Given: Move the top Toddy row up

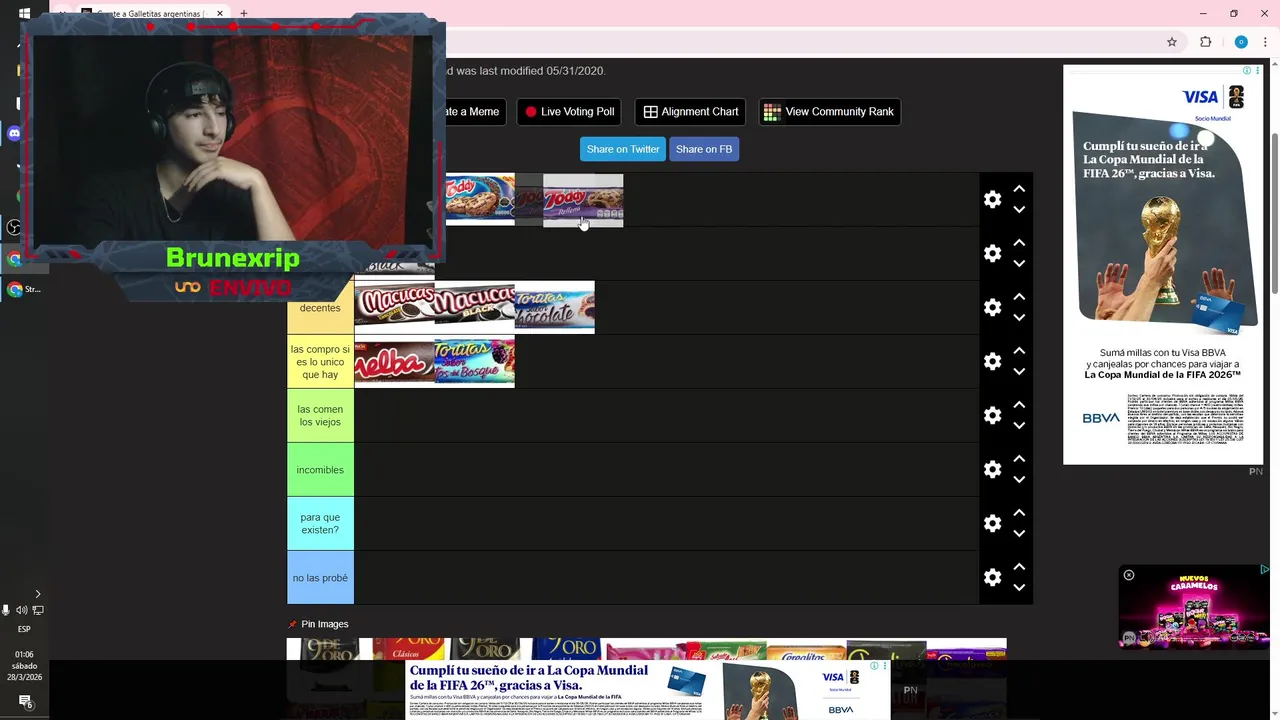Looking at the screenshot, I should coord(1019,188).
